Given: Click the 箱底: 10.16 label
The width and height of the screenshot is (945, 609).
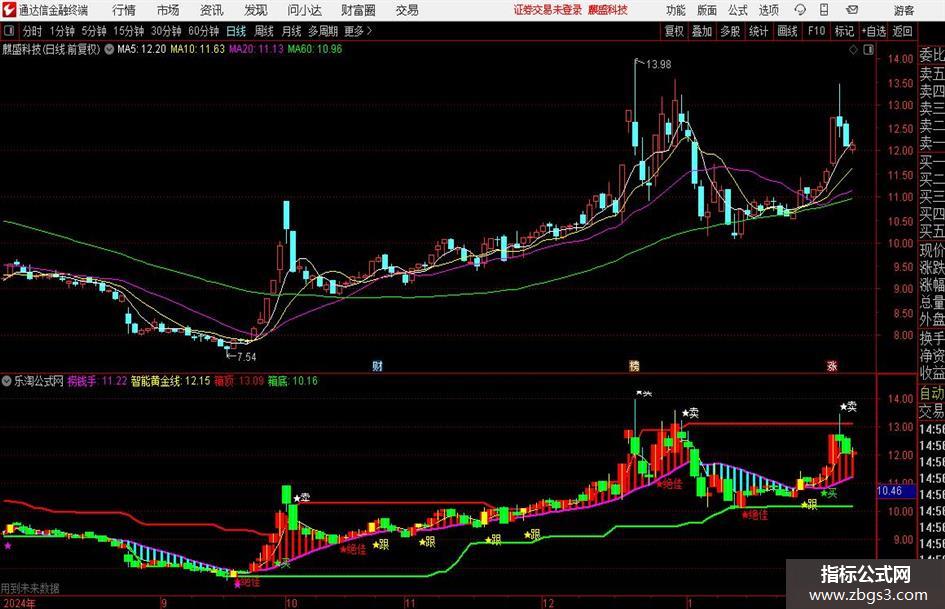Looking at the screenshot, I should pyautogui.click(x=293, y=381).
